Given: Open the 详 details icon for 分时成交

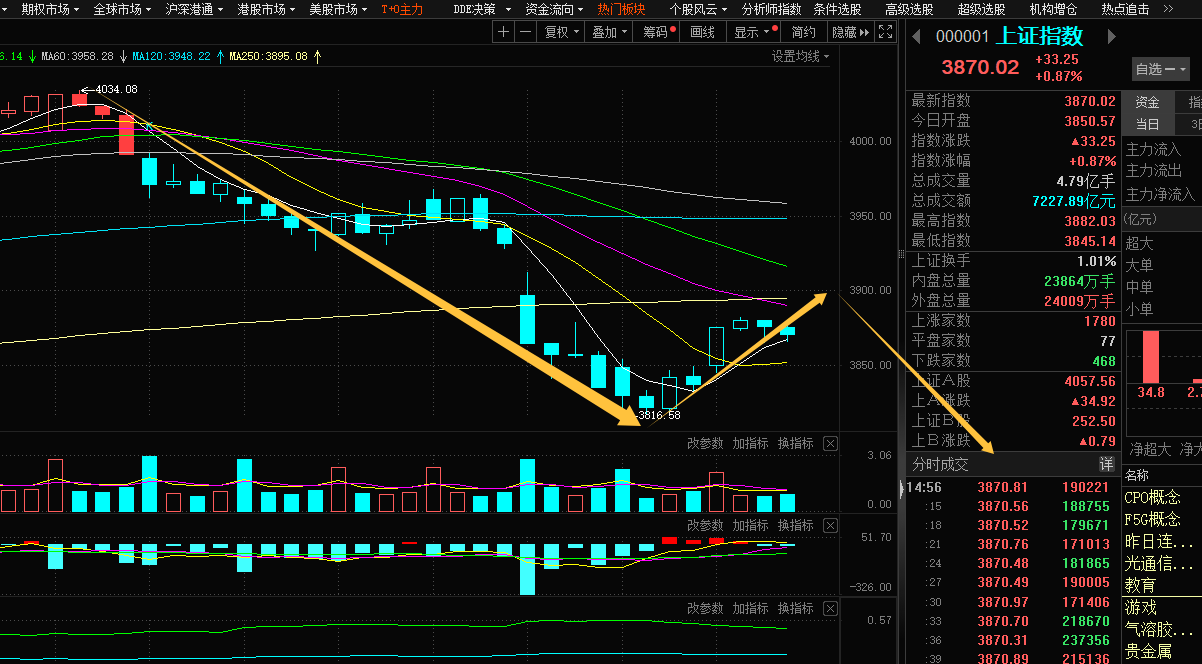Looking at the screenshot, I should [1106, 464].
